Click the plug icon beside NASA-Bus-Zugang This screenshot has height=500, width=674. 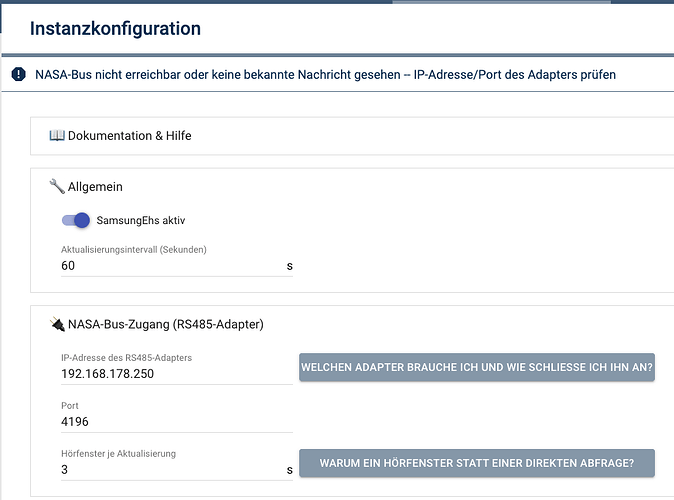point(57,324)
